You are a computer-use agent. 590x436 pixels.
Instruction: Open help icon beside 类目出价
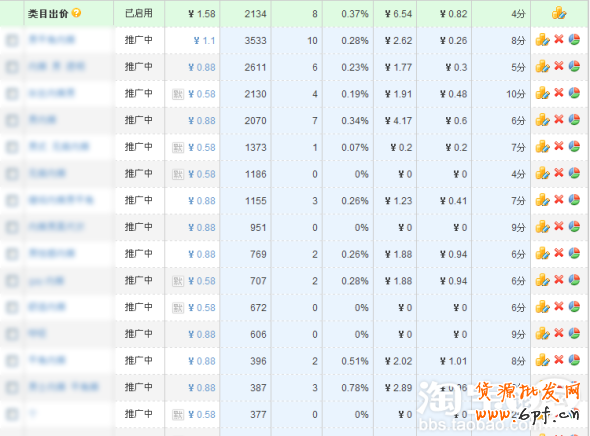coord(76,13)
